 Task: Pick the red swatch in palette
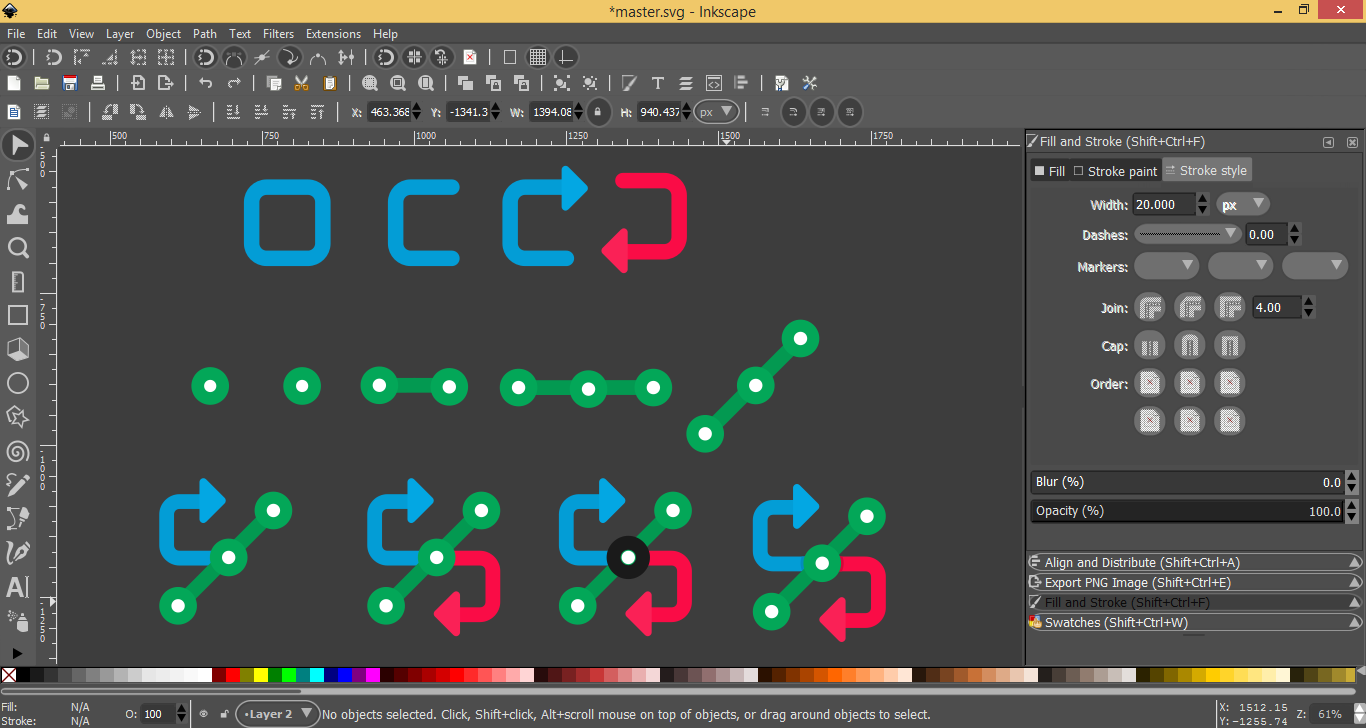(233, 675)
